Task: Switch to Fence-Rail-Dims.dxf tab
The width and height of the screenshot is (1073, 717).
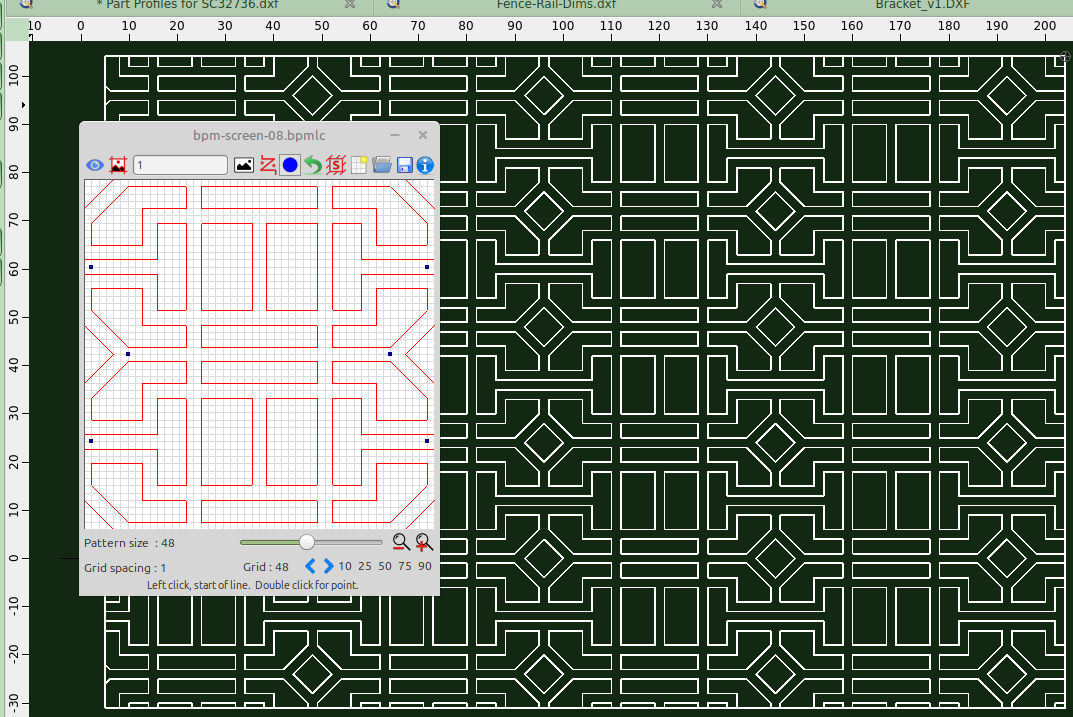Action: click(556, 4)
